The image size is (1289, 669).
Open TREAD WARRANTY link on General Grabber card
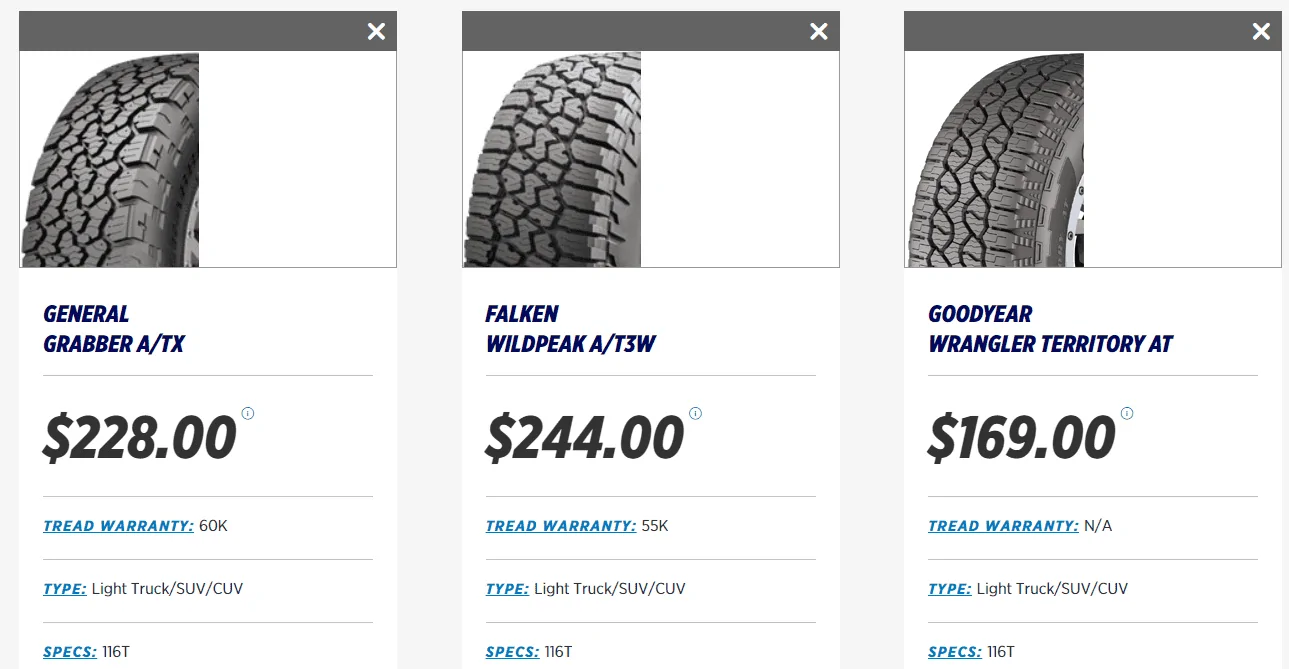tap(117, 525)
